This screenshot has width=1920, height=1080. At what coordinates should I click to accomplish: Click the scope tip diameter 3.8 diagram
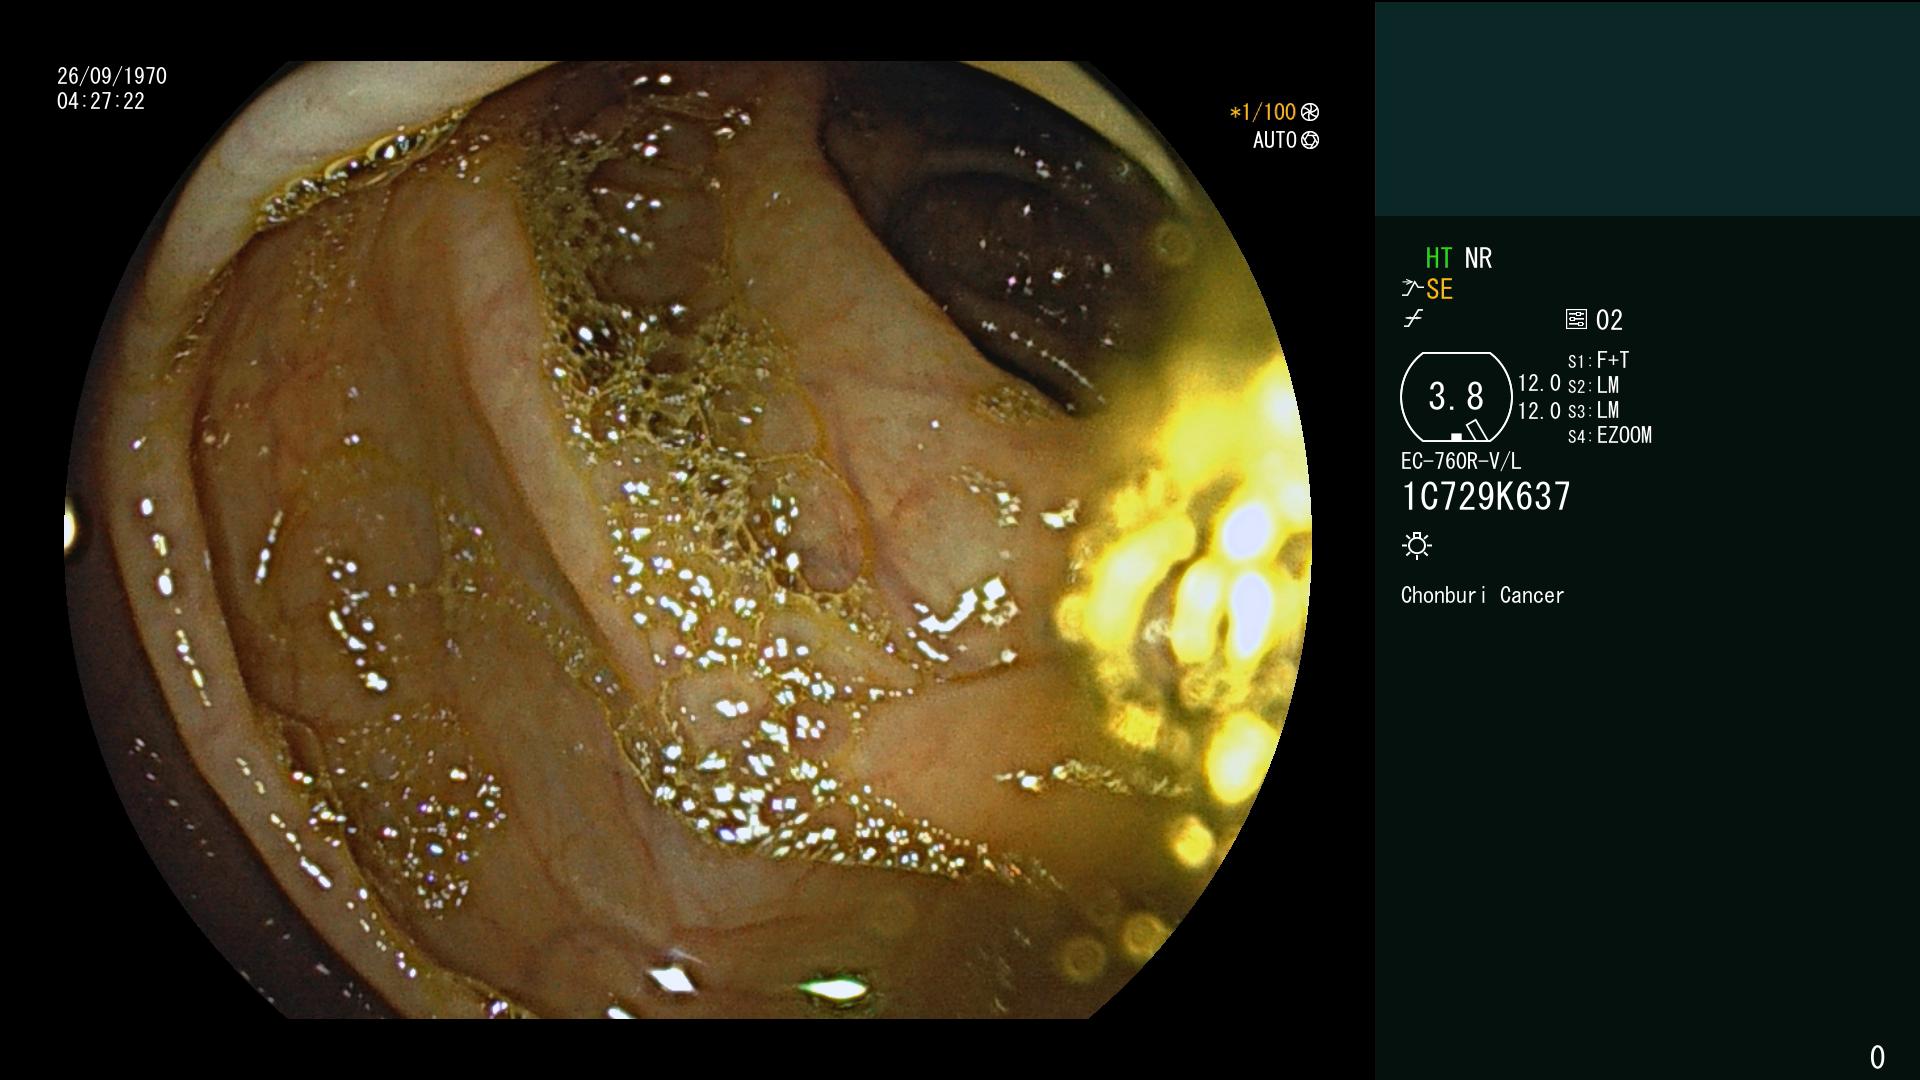(x=1456, y=397)
